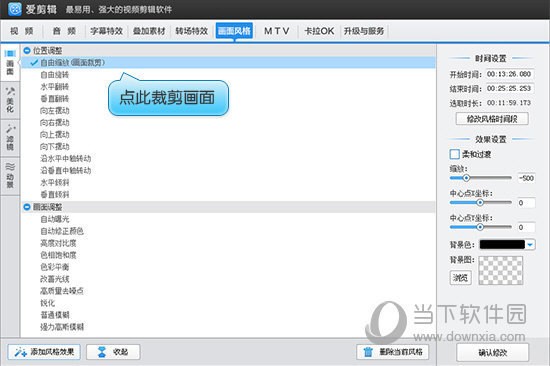Open the 画面 sidebar panel icon
Image resolution: width=550 pixels, height=366 pixels.
pos(10,53)
